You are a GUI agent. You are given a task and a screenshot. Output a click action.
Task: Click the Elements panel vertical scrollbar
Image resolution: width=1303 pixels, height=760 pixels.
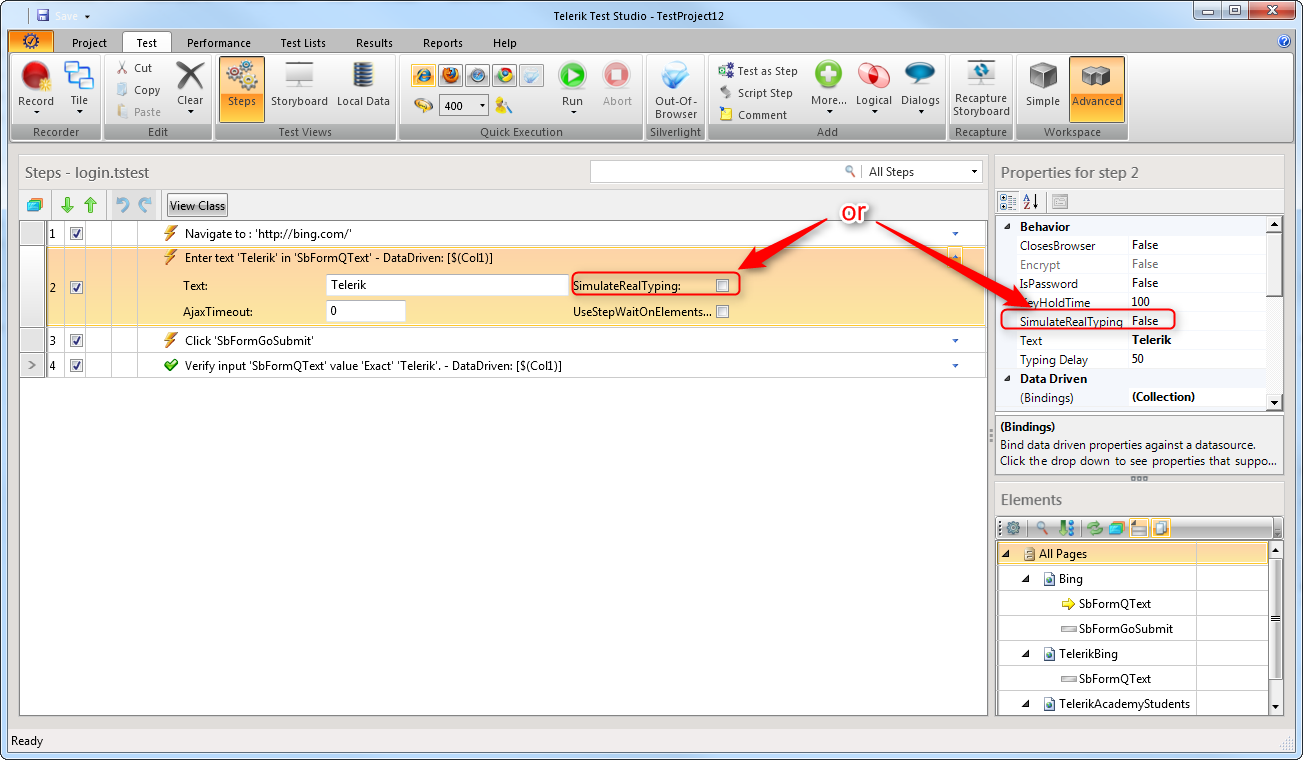[1275, 628]
